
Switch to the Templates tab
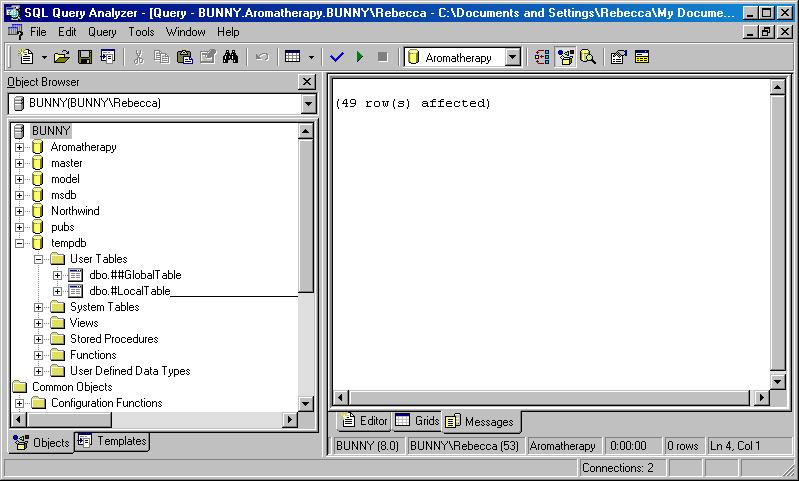point(113,441)
